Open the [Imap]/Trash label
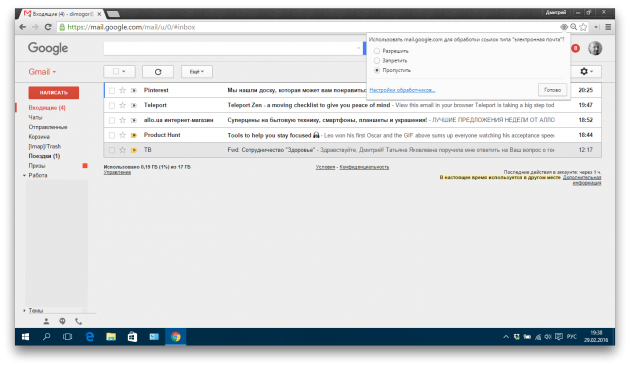630x367 pixels. [45, 146]
